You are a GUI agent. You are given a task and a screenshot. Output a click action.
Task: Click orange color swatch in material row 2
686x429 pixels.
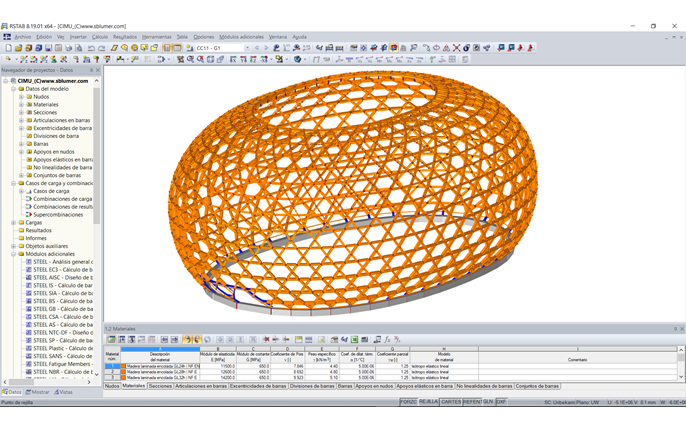click(x=124, y=372)
